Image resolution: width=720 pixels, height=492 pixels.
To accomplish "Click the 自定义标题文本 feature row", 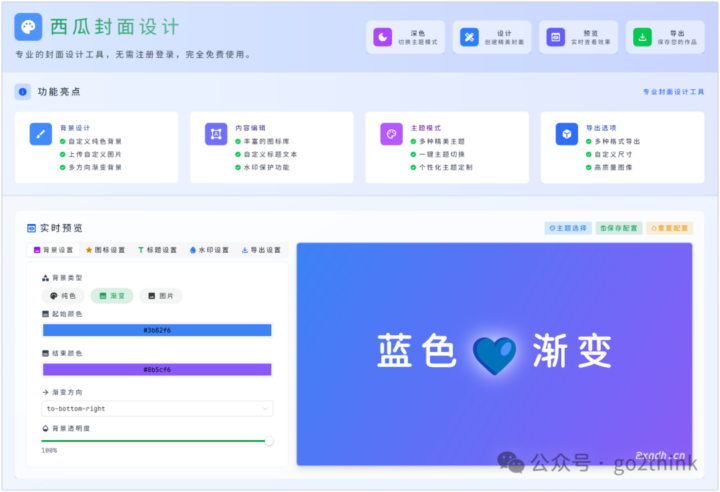I will [x=266, y=154].
